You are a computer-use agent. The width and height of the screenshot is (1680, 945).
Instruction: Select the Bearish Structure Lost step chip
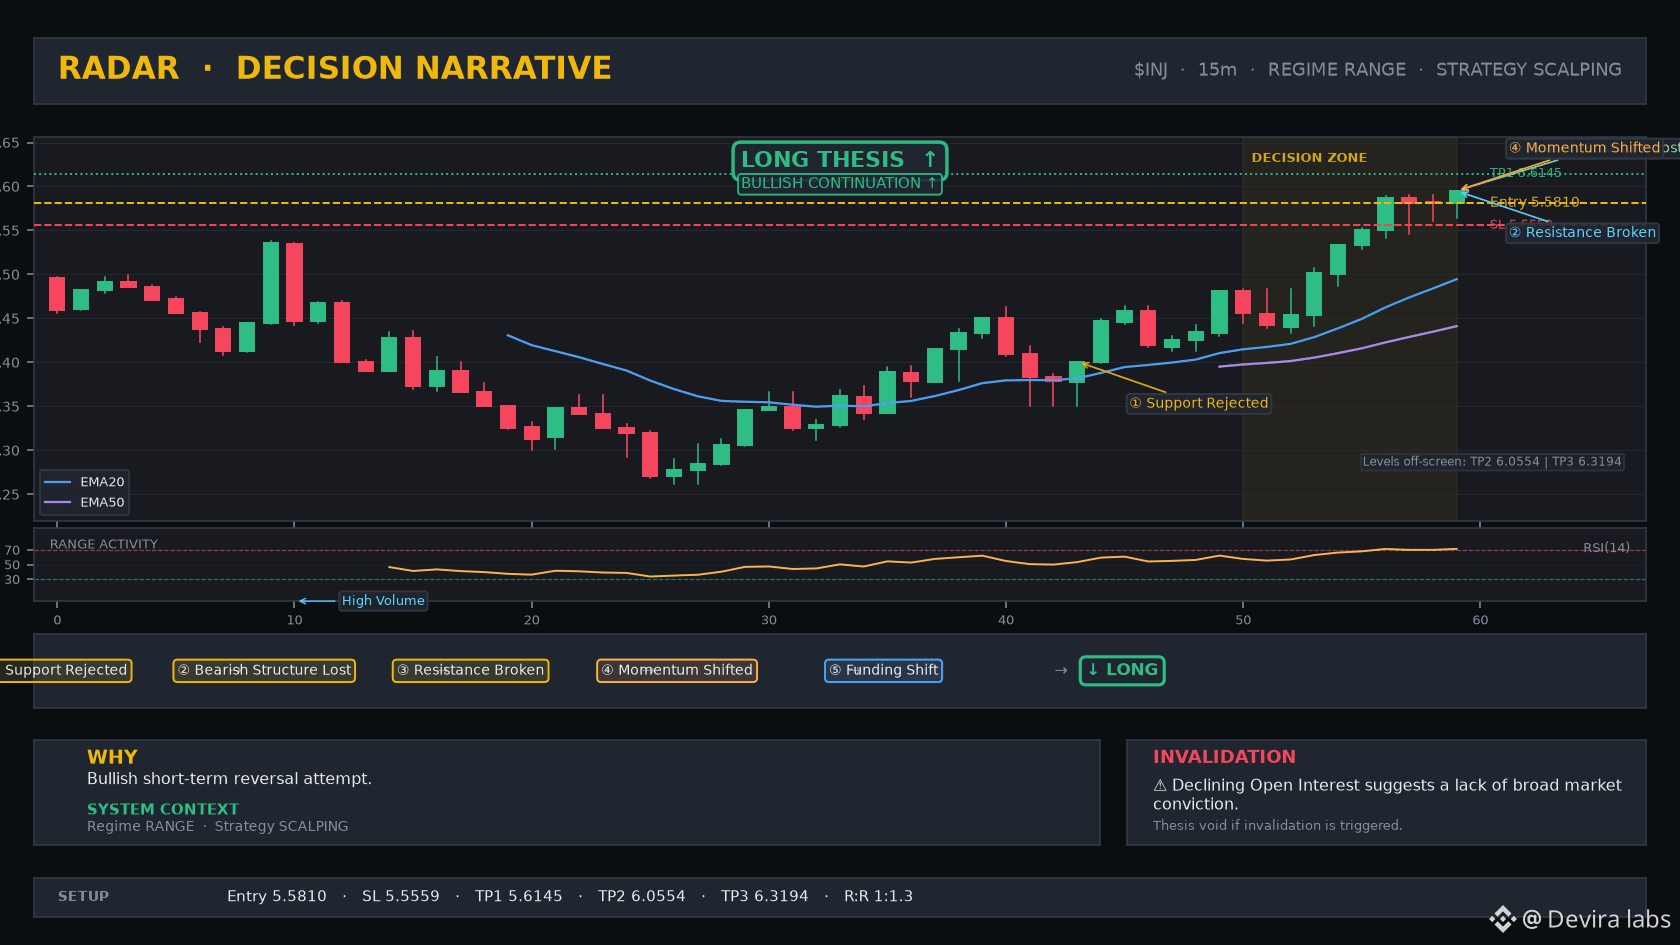click(264, 670)
